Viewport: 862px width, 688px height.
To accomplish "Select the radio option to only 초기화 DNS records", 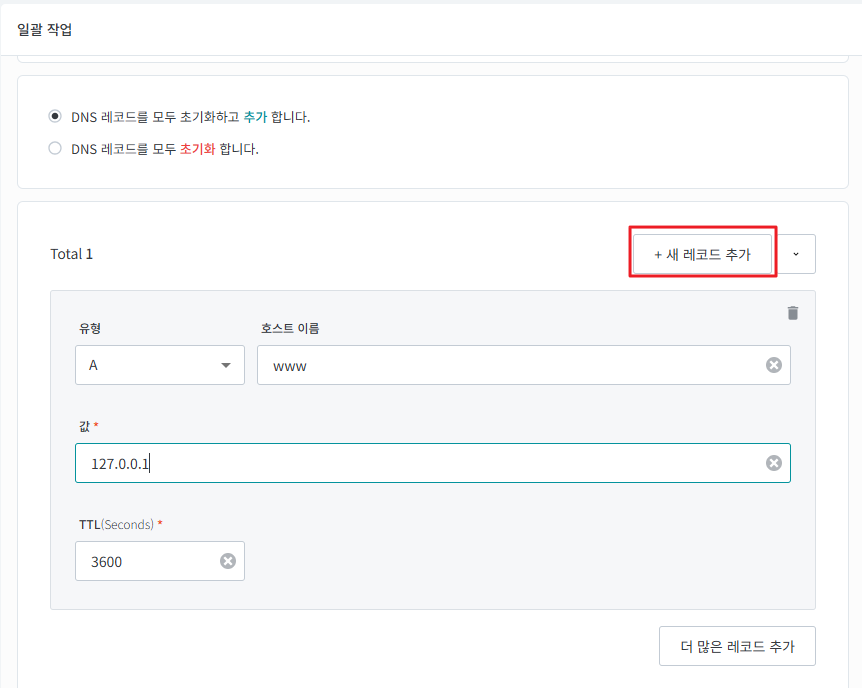I will [x=55, y=149].
